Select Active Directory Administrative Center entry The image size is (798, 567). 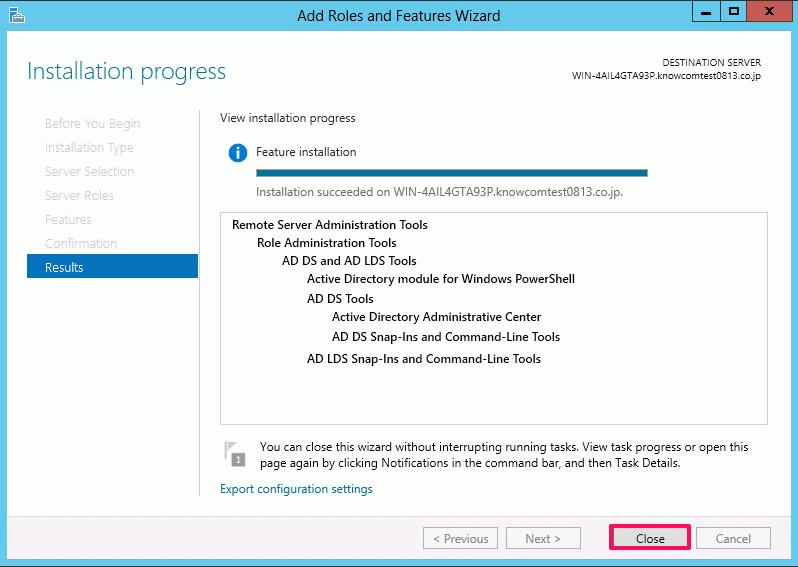pyautogui.click(x=436, y=317)
